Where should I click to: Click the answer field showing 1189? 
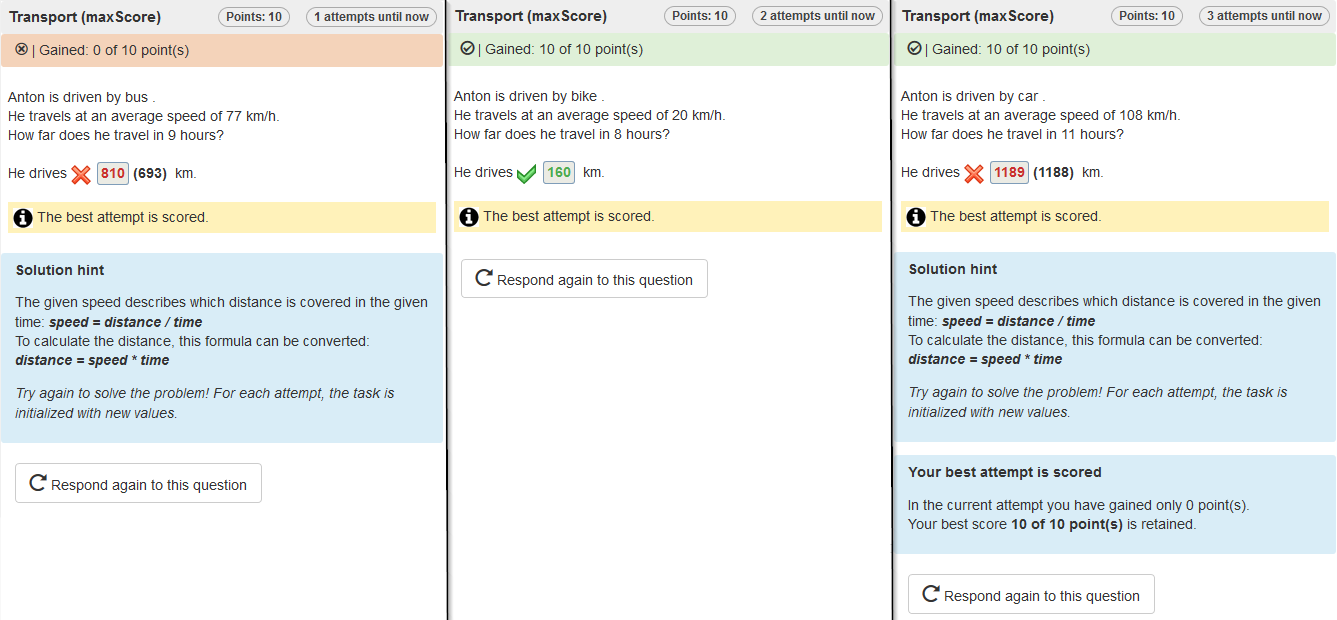1009,172
